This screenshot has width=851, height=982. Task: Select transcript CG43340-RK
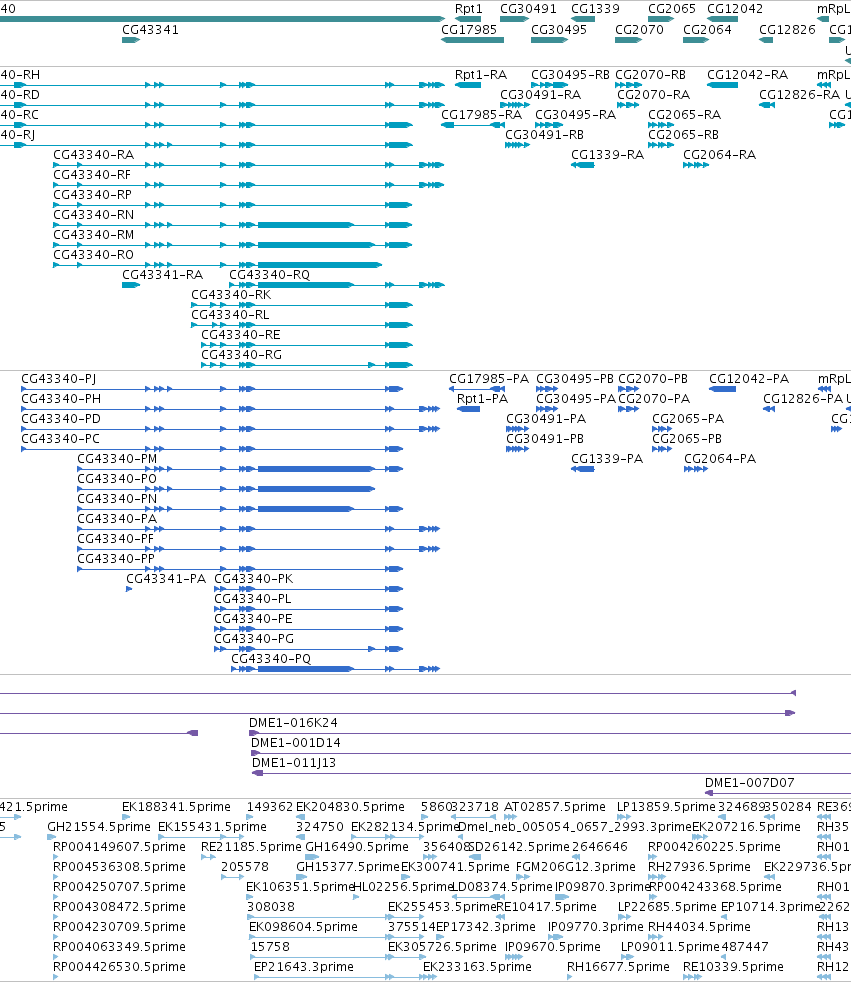[x=230, y=295]
